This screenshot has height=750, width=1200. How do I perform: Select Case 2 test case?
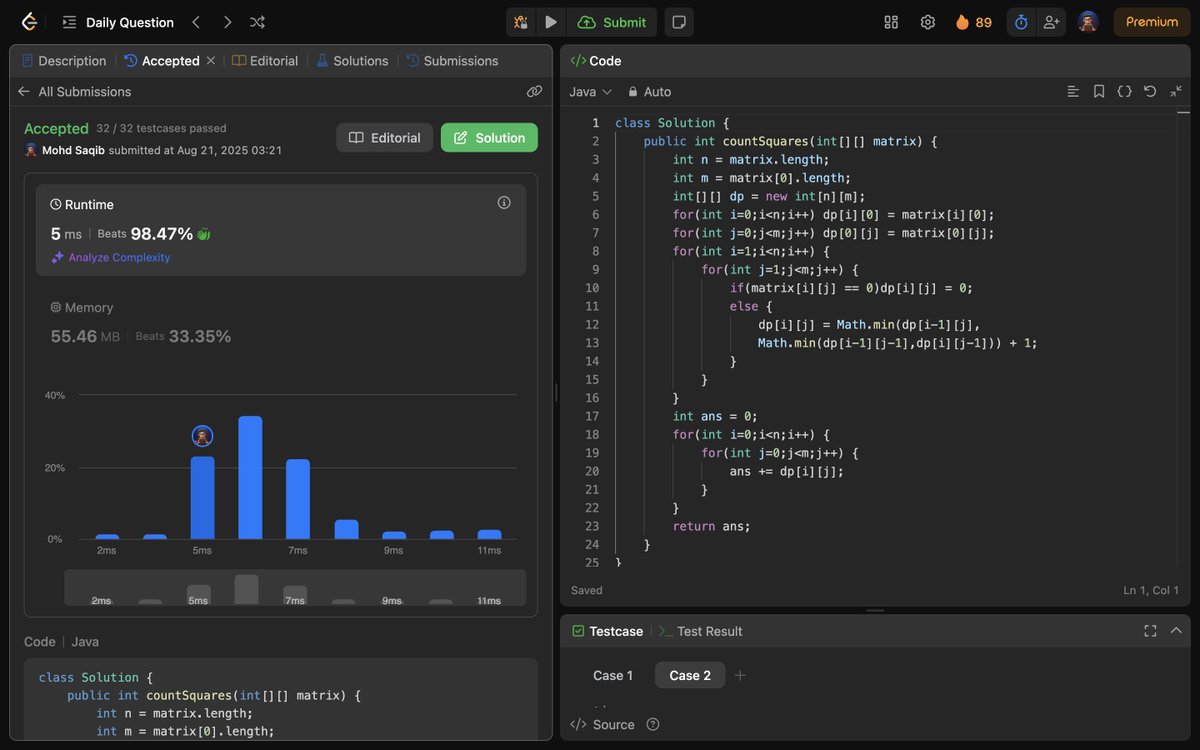pos(690,675)
